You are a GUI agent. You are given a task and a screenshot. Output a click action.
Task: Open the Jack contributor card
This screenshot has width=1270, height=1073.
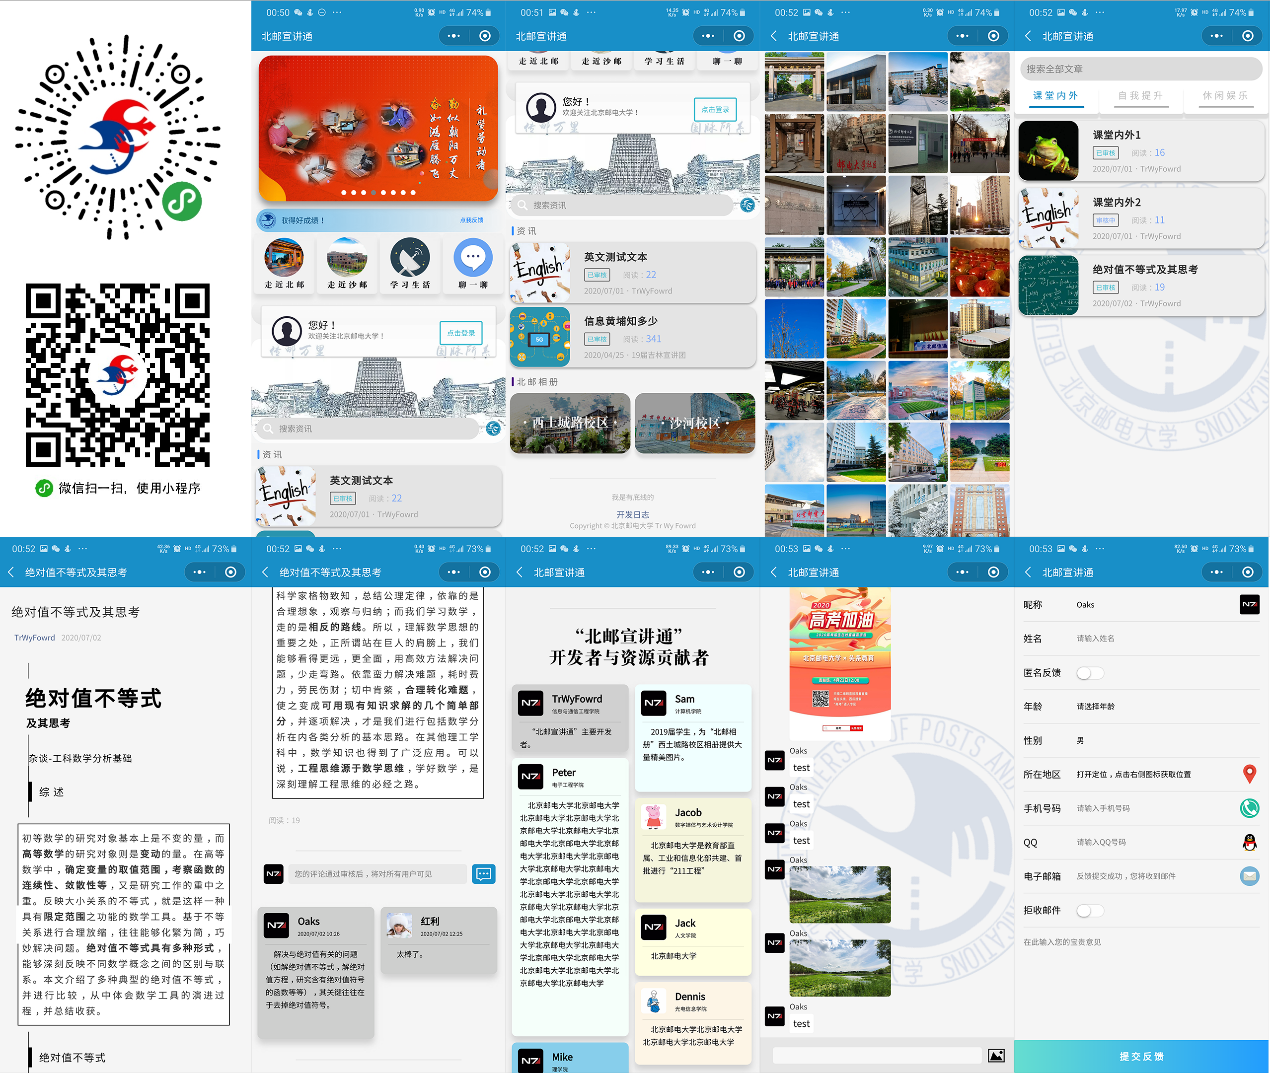click(x=693, y=942)
